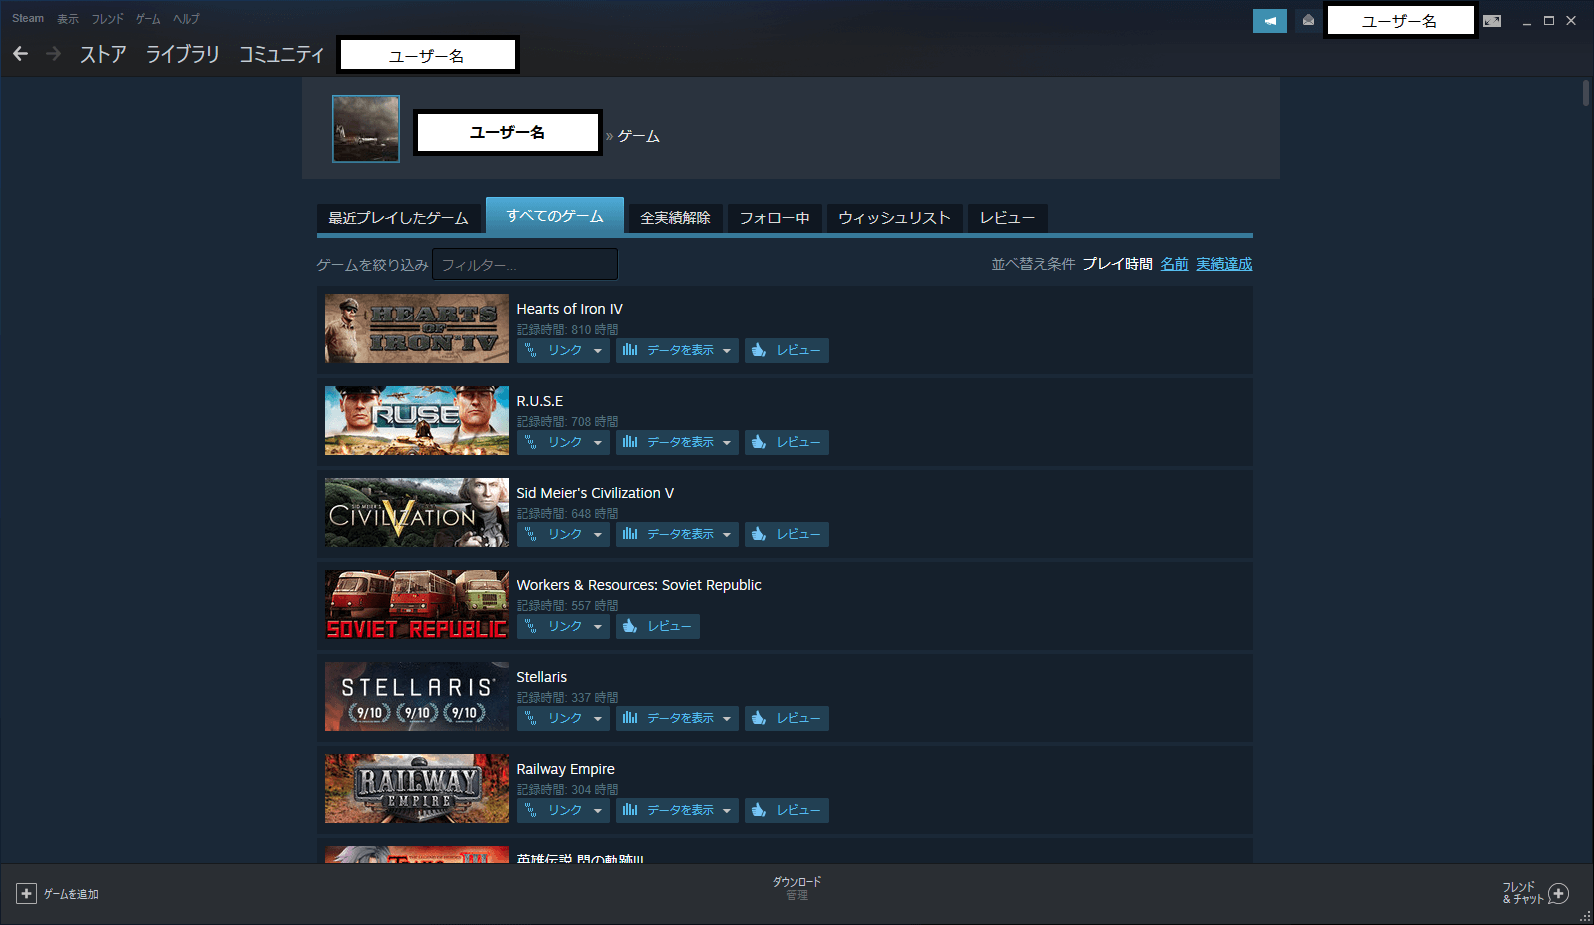Click the add game plus icon
This screenshot has width=1594, height=925.
click(x=27, y=894)
